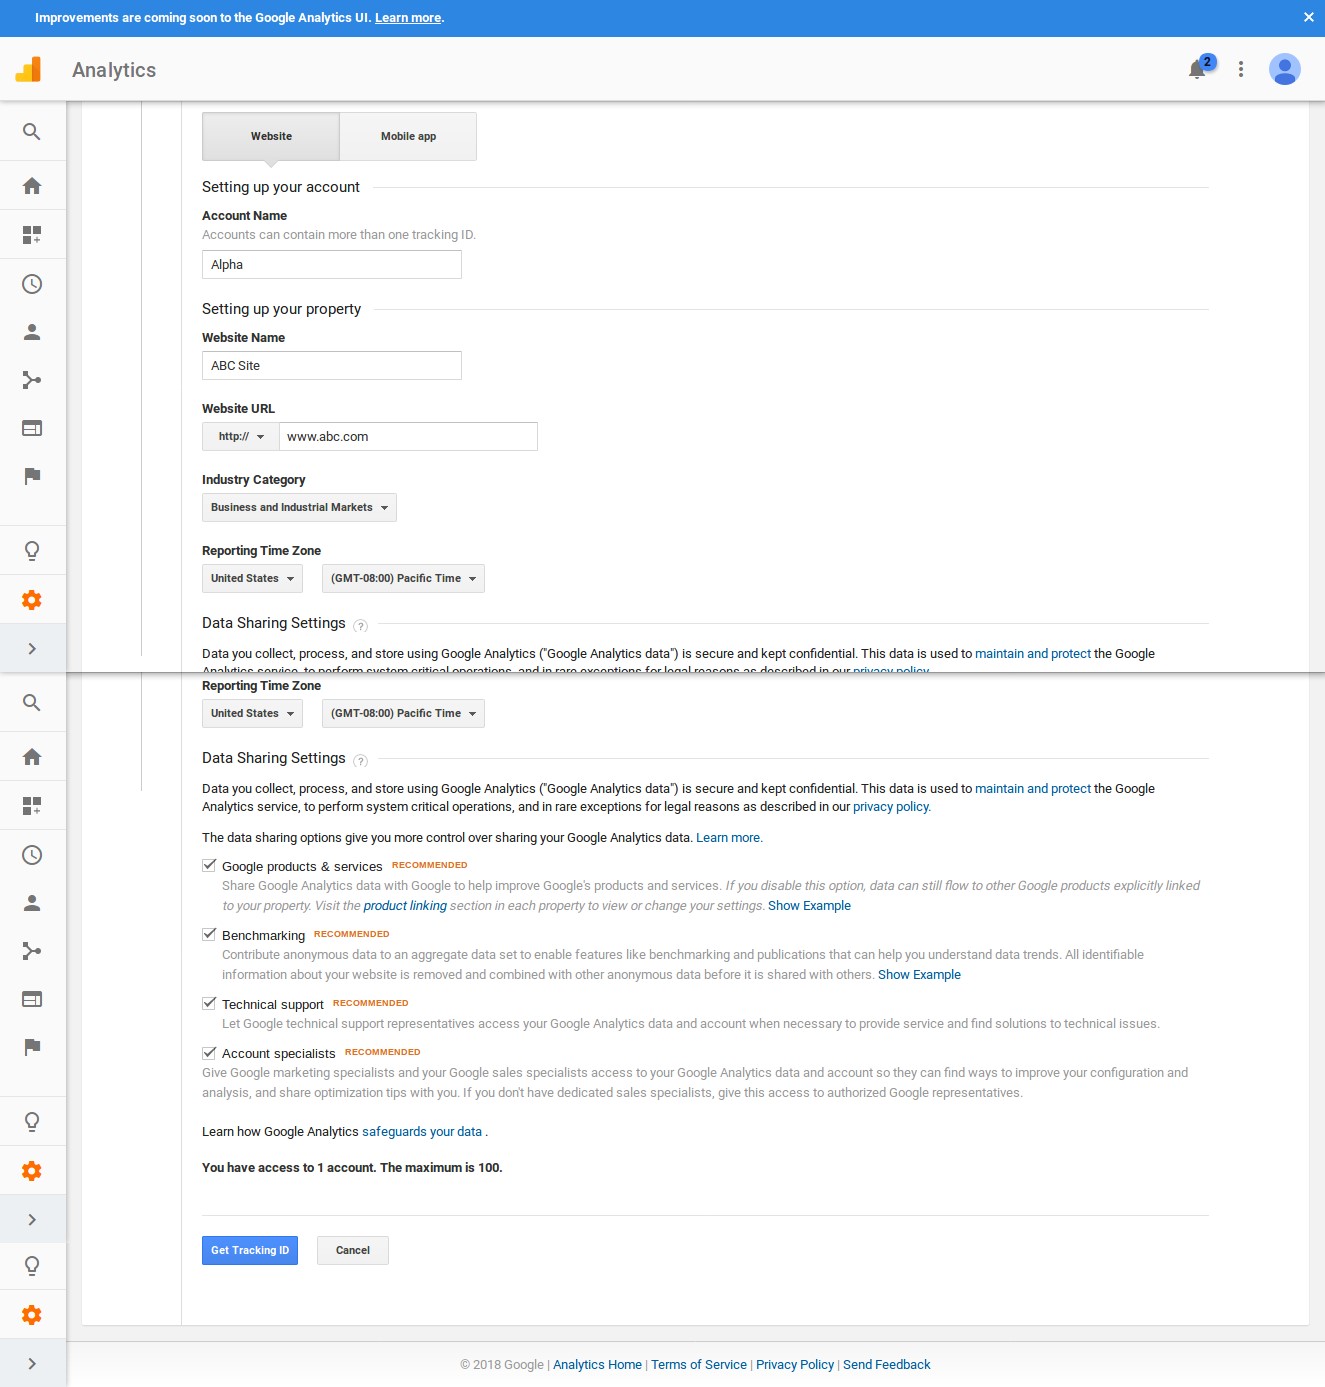Disable the Benchmarking data sharing checkbox
The image size is (1325, 1387).
point(209,933)
